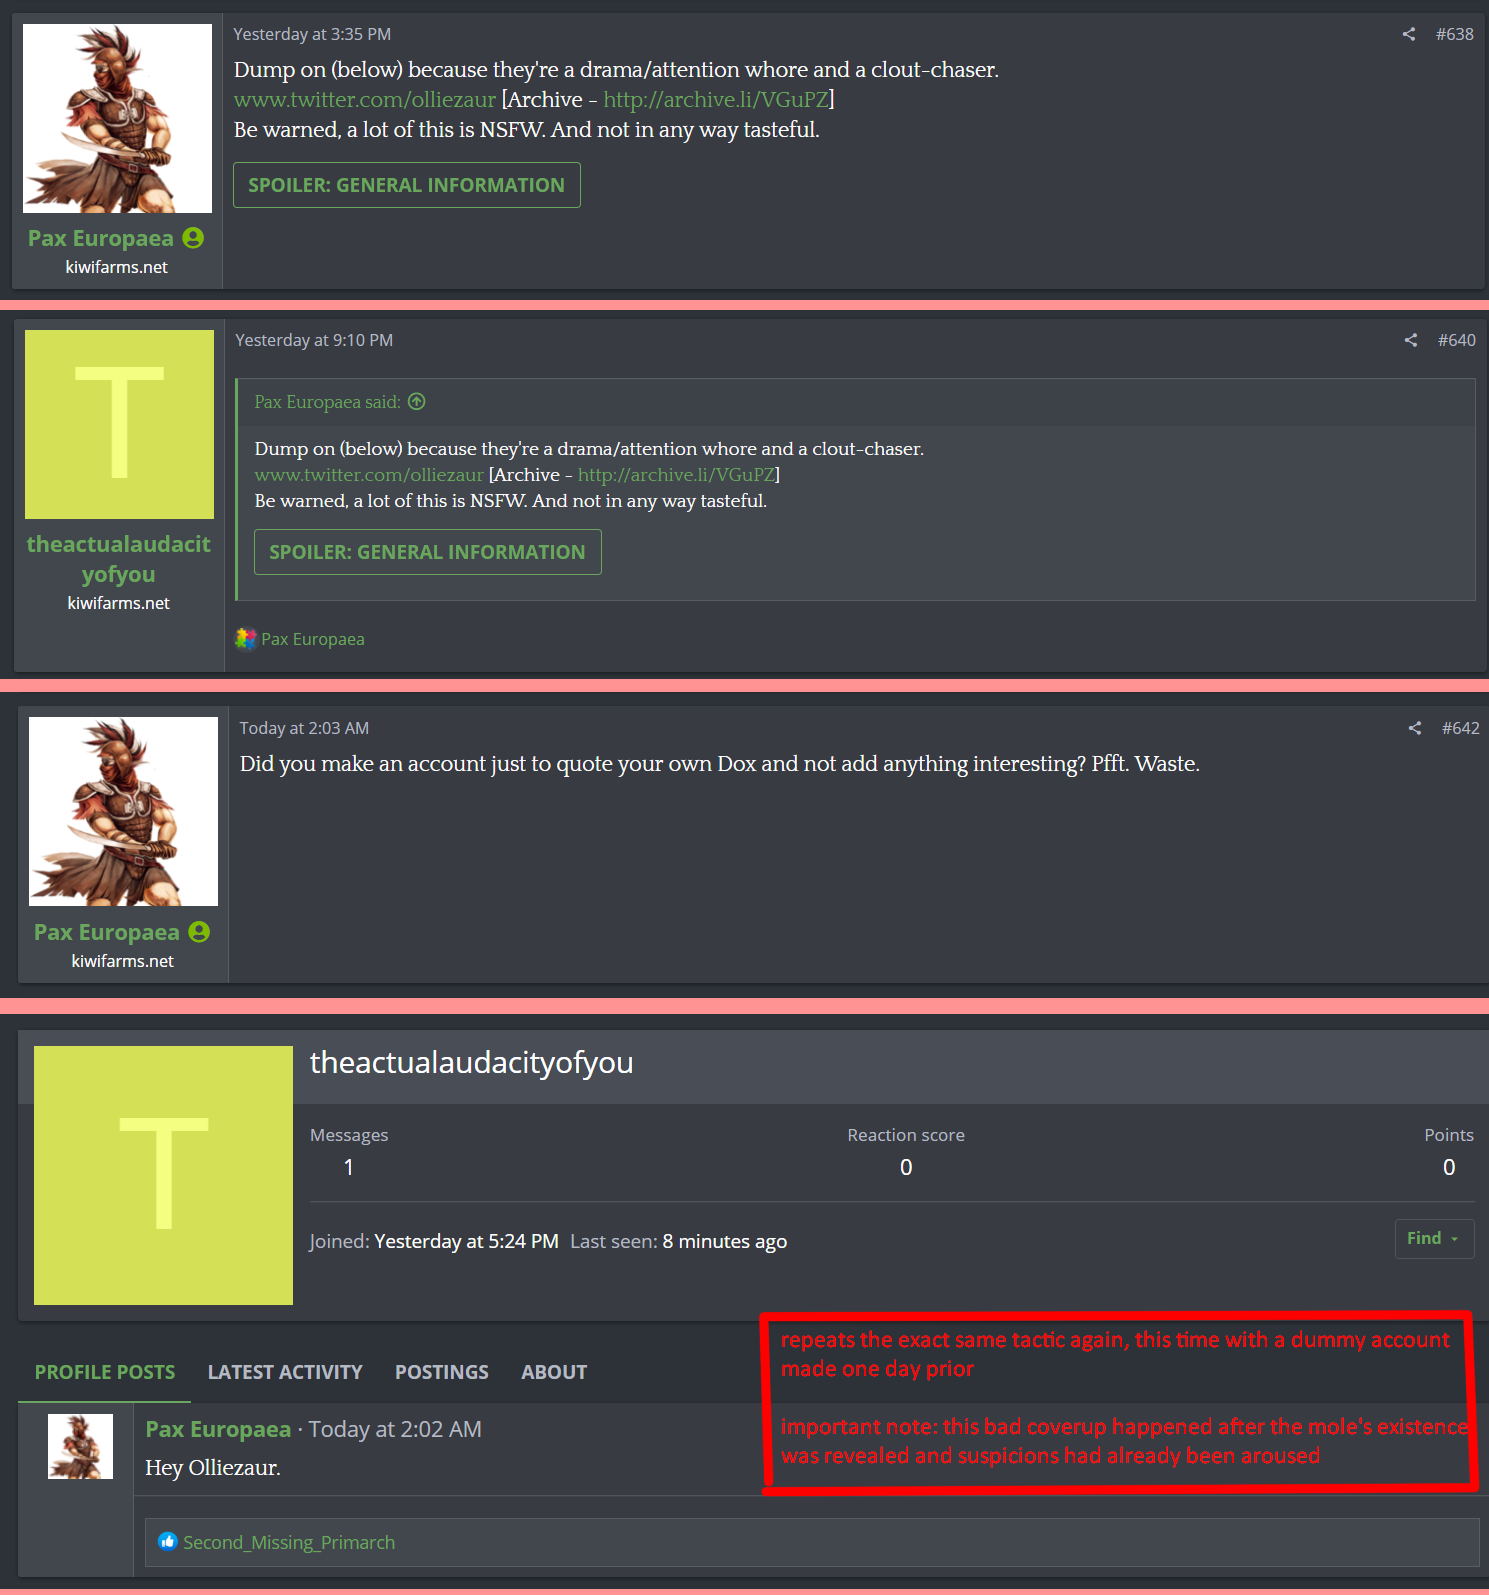Click user badge icon beside first Pax Europaea

(194, 238)
